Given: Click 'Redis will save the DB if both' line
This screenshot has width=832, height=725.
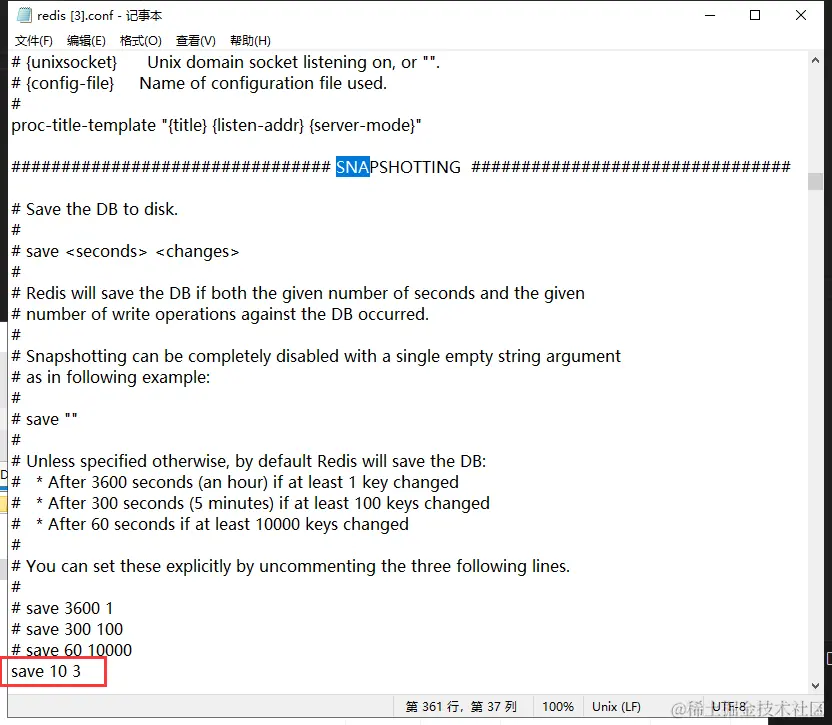Looking at the screenshot, I should point(298,293).
